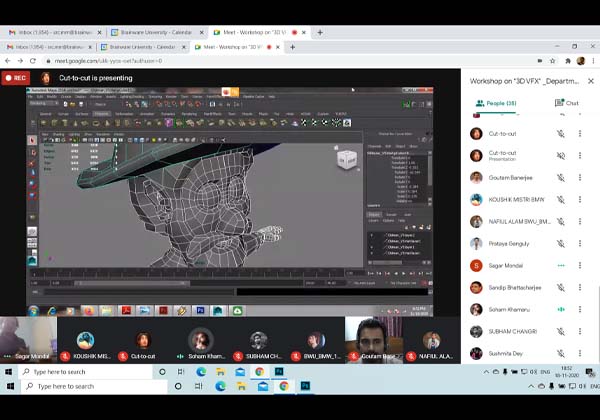Switch to the People (35) tab

pos(496,103)
